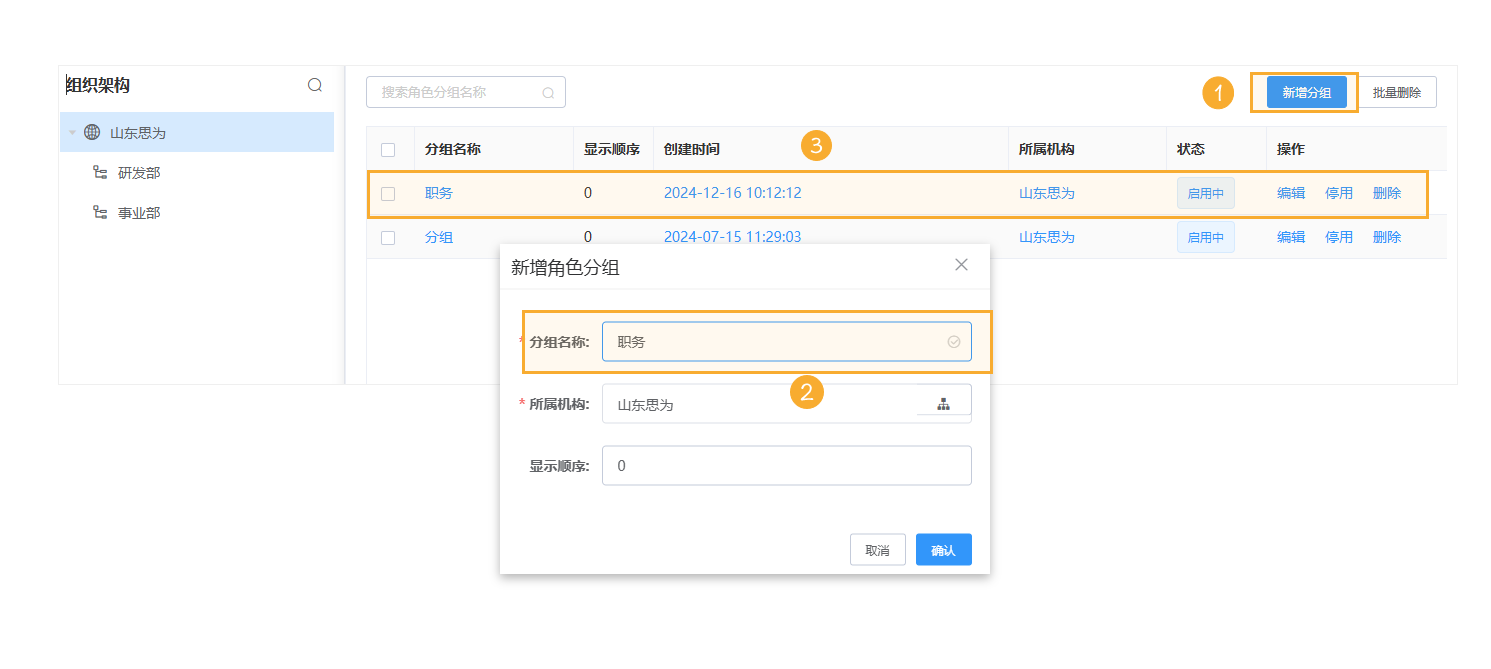Open the 编辑 link for the 分组 row

(1290, 237)
